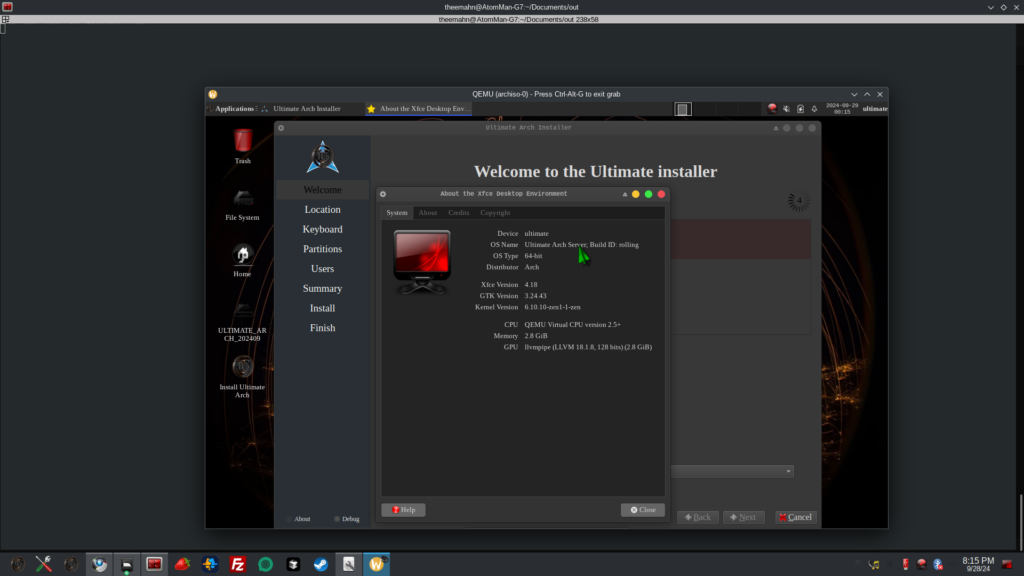Click the power manager battery icon in Xfce panel

(x=800, y=109)
